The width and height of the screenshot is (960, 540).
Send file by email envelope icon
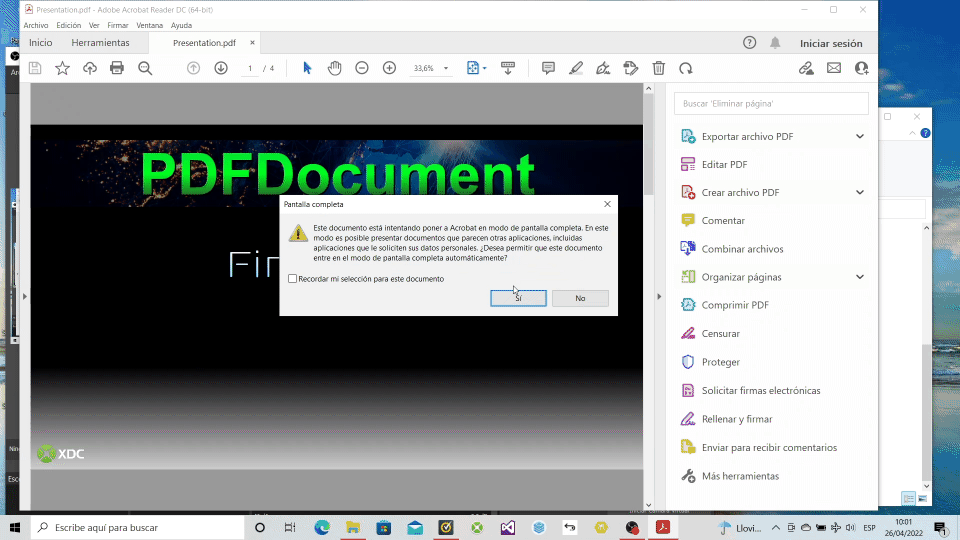click(834, 68)
